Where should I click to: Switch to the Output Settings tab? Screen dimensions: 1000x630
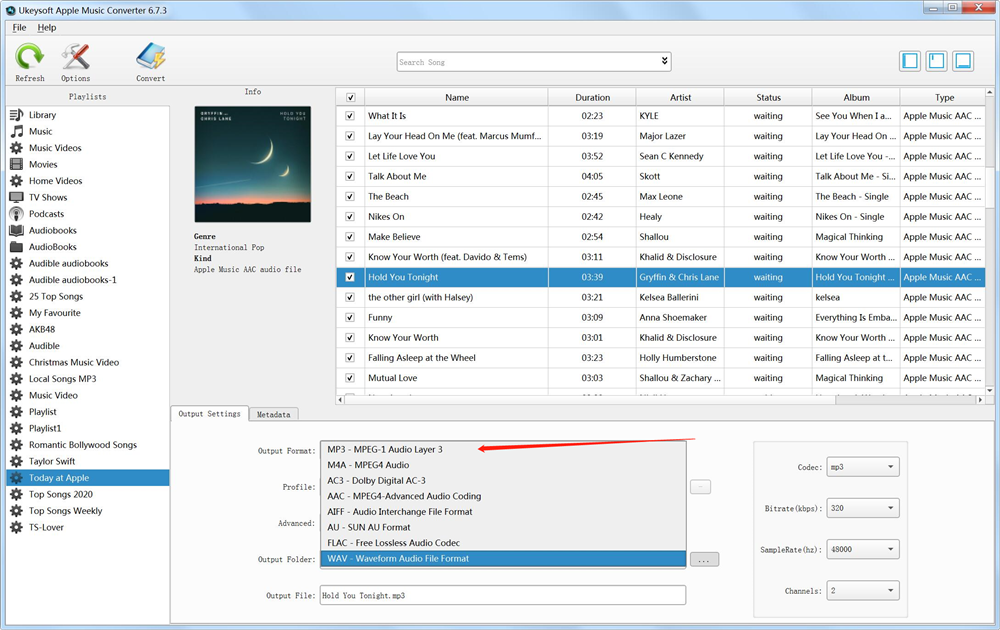(x=209, y=414)
